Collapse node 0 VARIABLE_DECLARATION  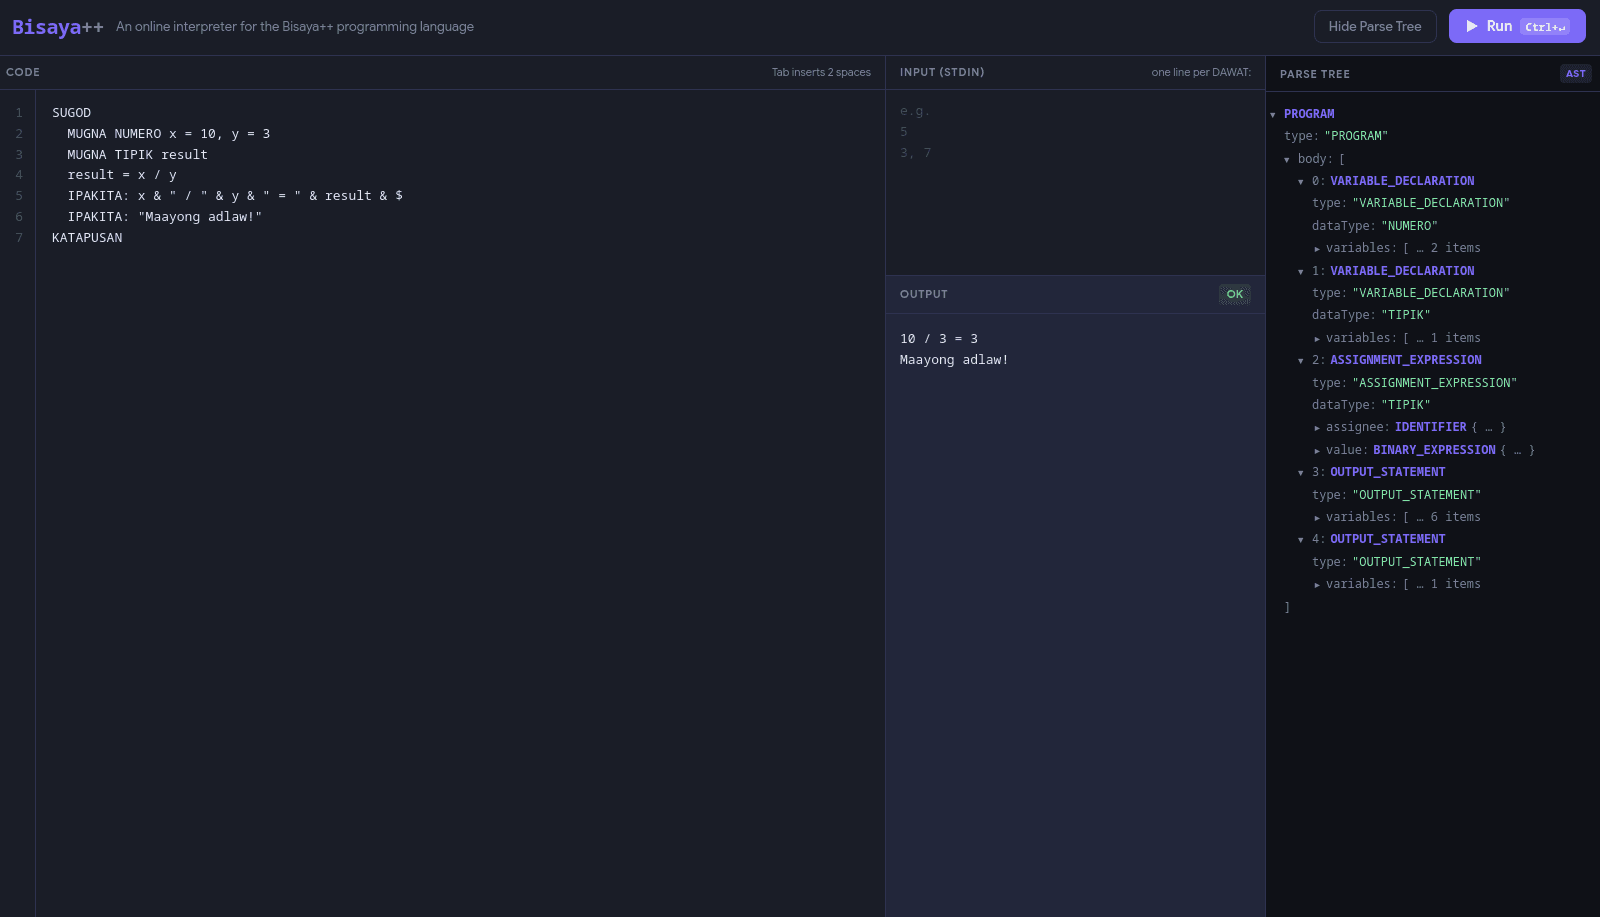tap(1301, 182)
